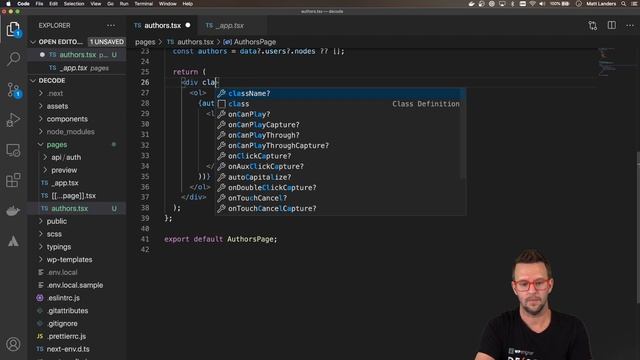Click the Wi-Fi icon in menu bar
Screen dimensions: 640x360
[x=532, y=4]
